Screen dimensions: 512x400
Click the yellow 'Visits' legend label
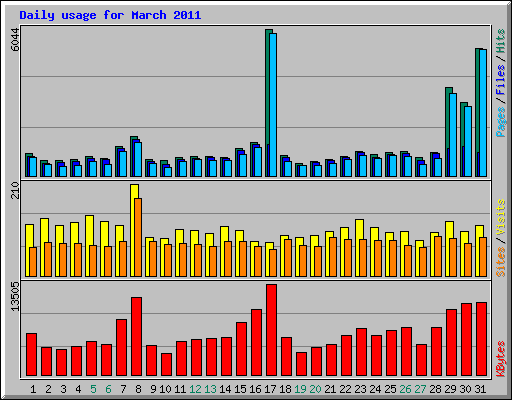(x=501, y=217)
